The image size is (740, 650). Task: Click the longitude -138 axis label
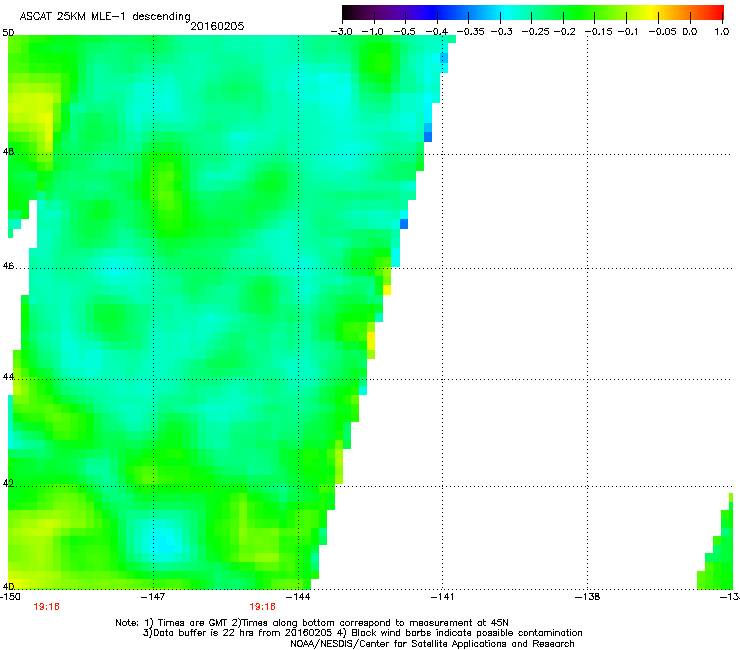point(588,597)
